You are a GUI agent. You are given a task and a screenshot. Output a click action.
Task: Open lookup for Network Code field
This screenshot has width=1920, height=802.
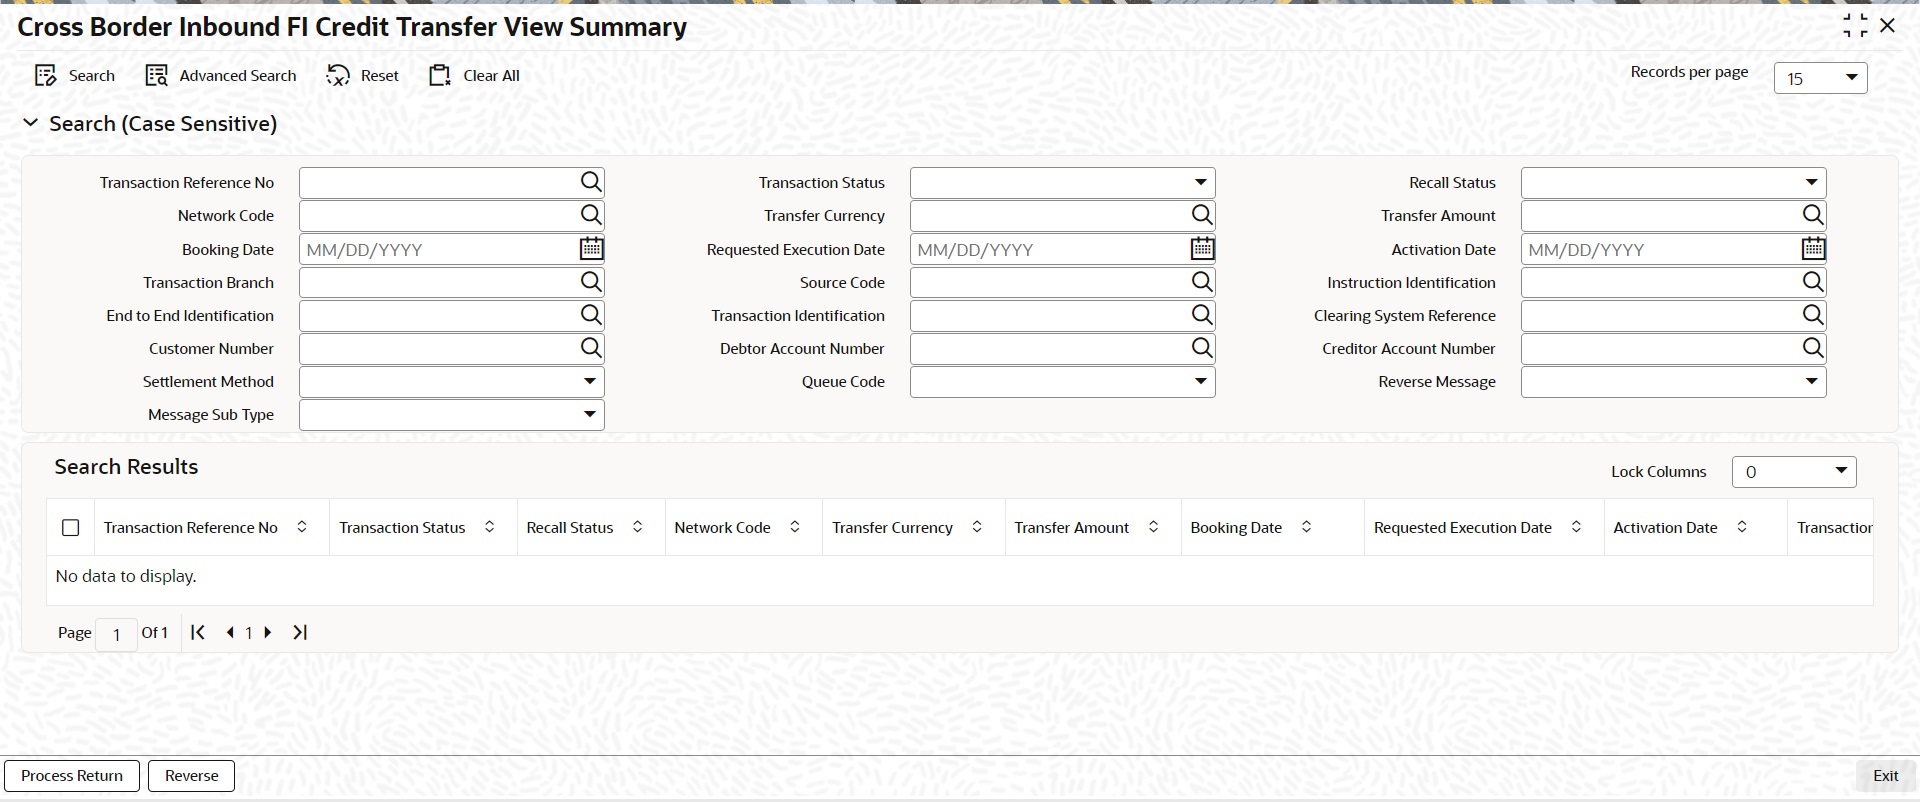[x=591, y=215]
